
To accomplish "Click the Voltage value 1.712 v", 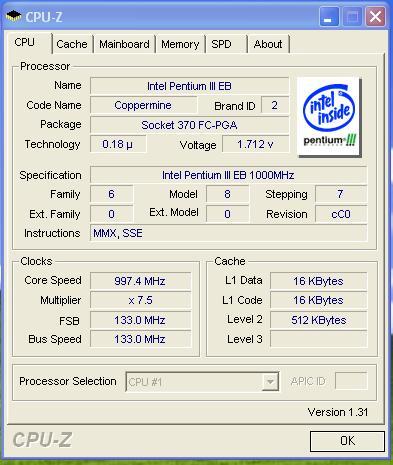I will click(x=256, y=144).
